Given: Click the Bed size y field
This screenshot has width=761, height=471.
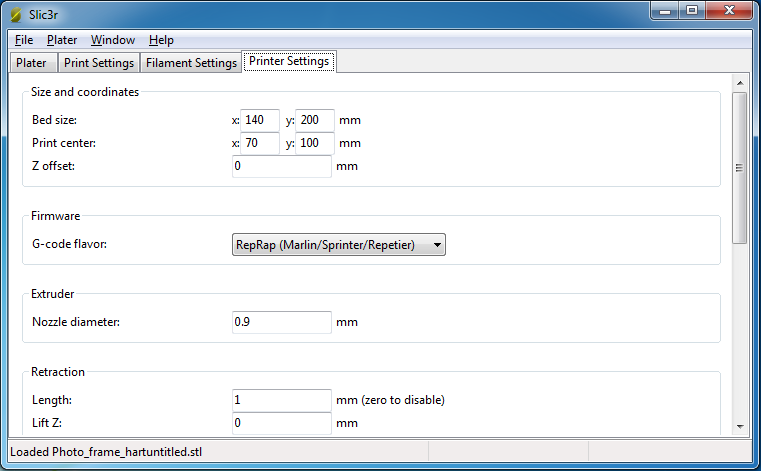Looking at the screenshot, I should (314, 120).
